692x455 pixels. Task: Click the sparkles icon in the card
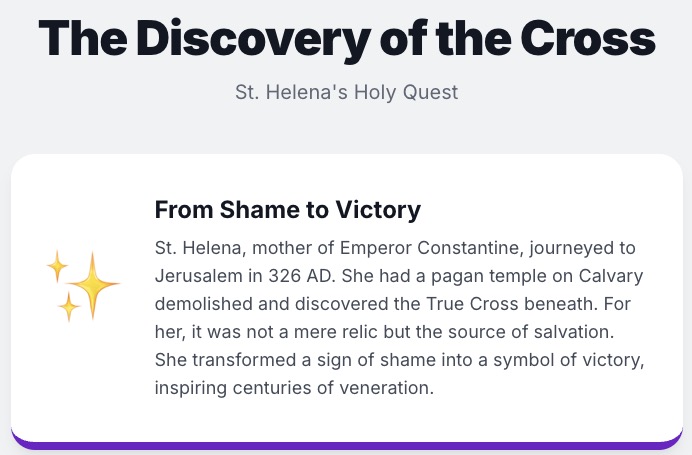(83, 285)
